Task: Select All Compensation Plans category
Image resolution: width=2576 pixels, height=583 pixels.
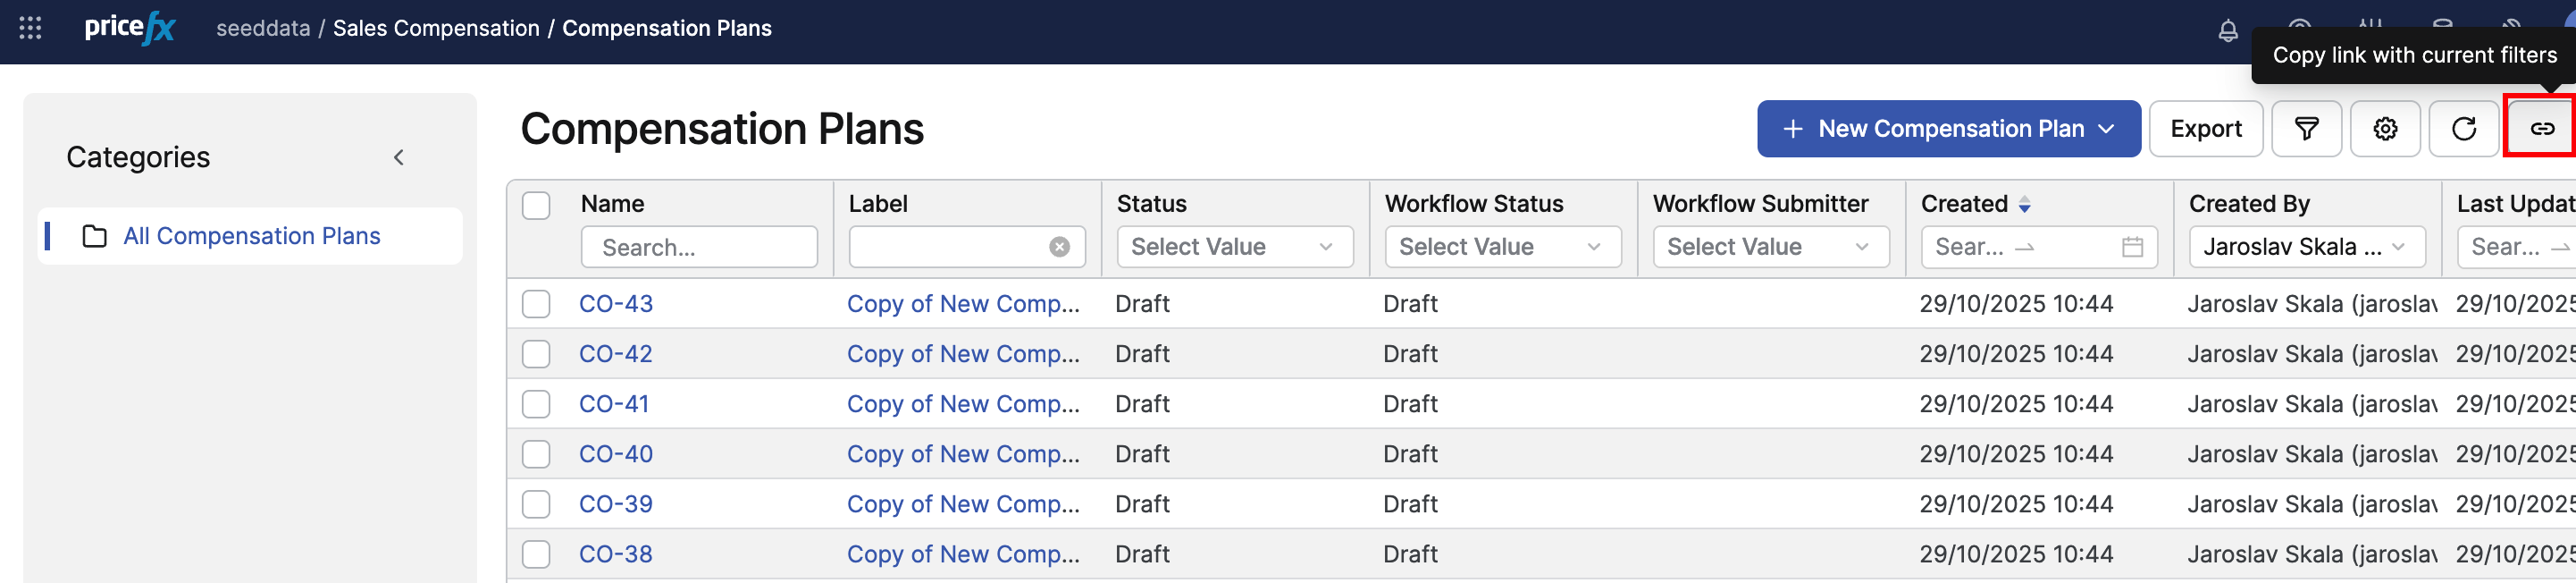Action: pyautogui.click(x=251, y=236)
